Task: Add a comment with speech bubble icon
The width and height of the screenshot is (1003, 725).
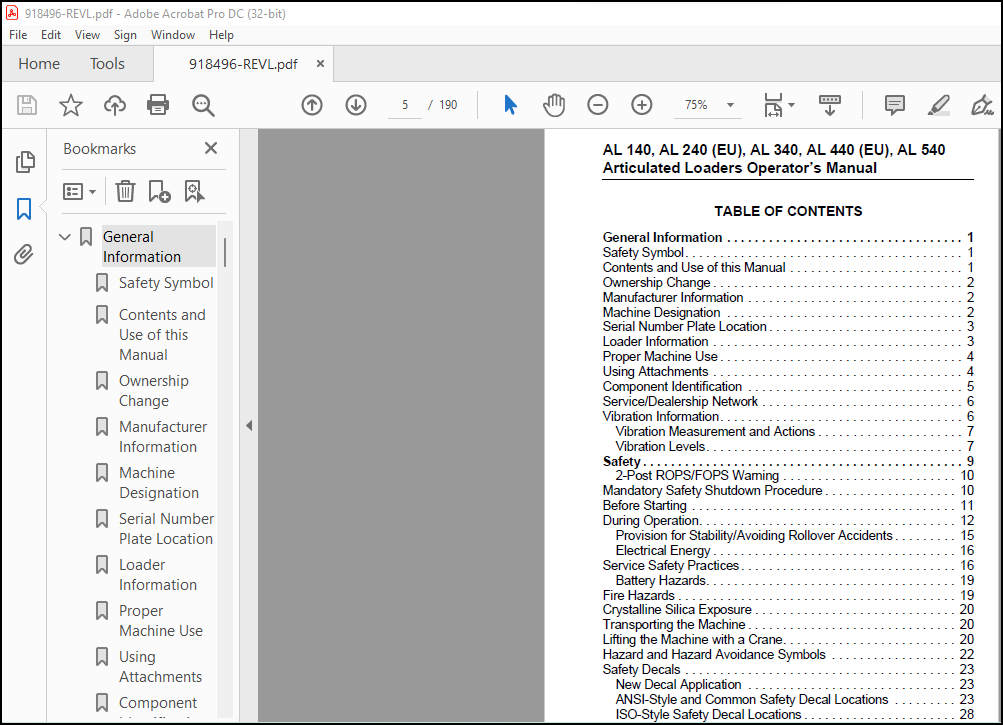Action: point(894,105)
